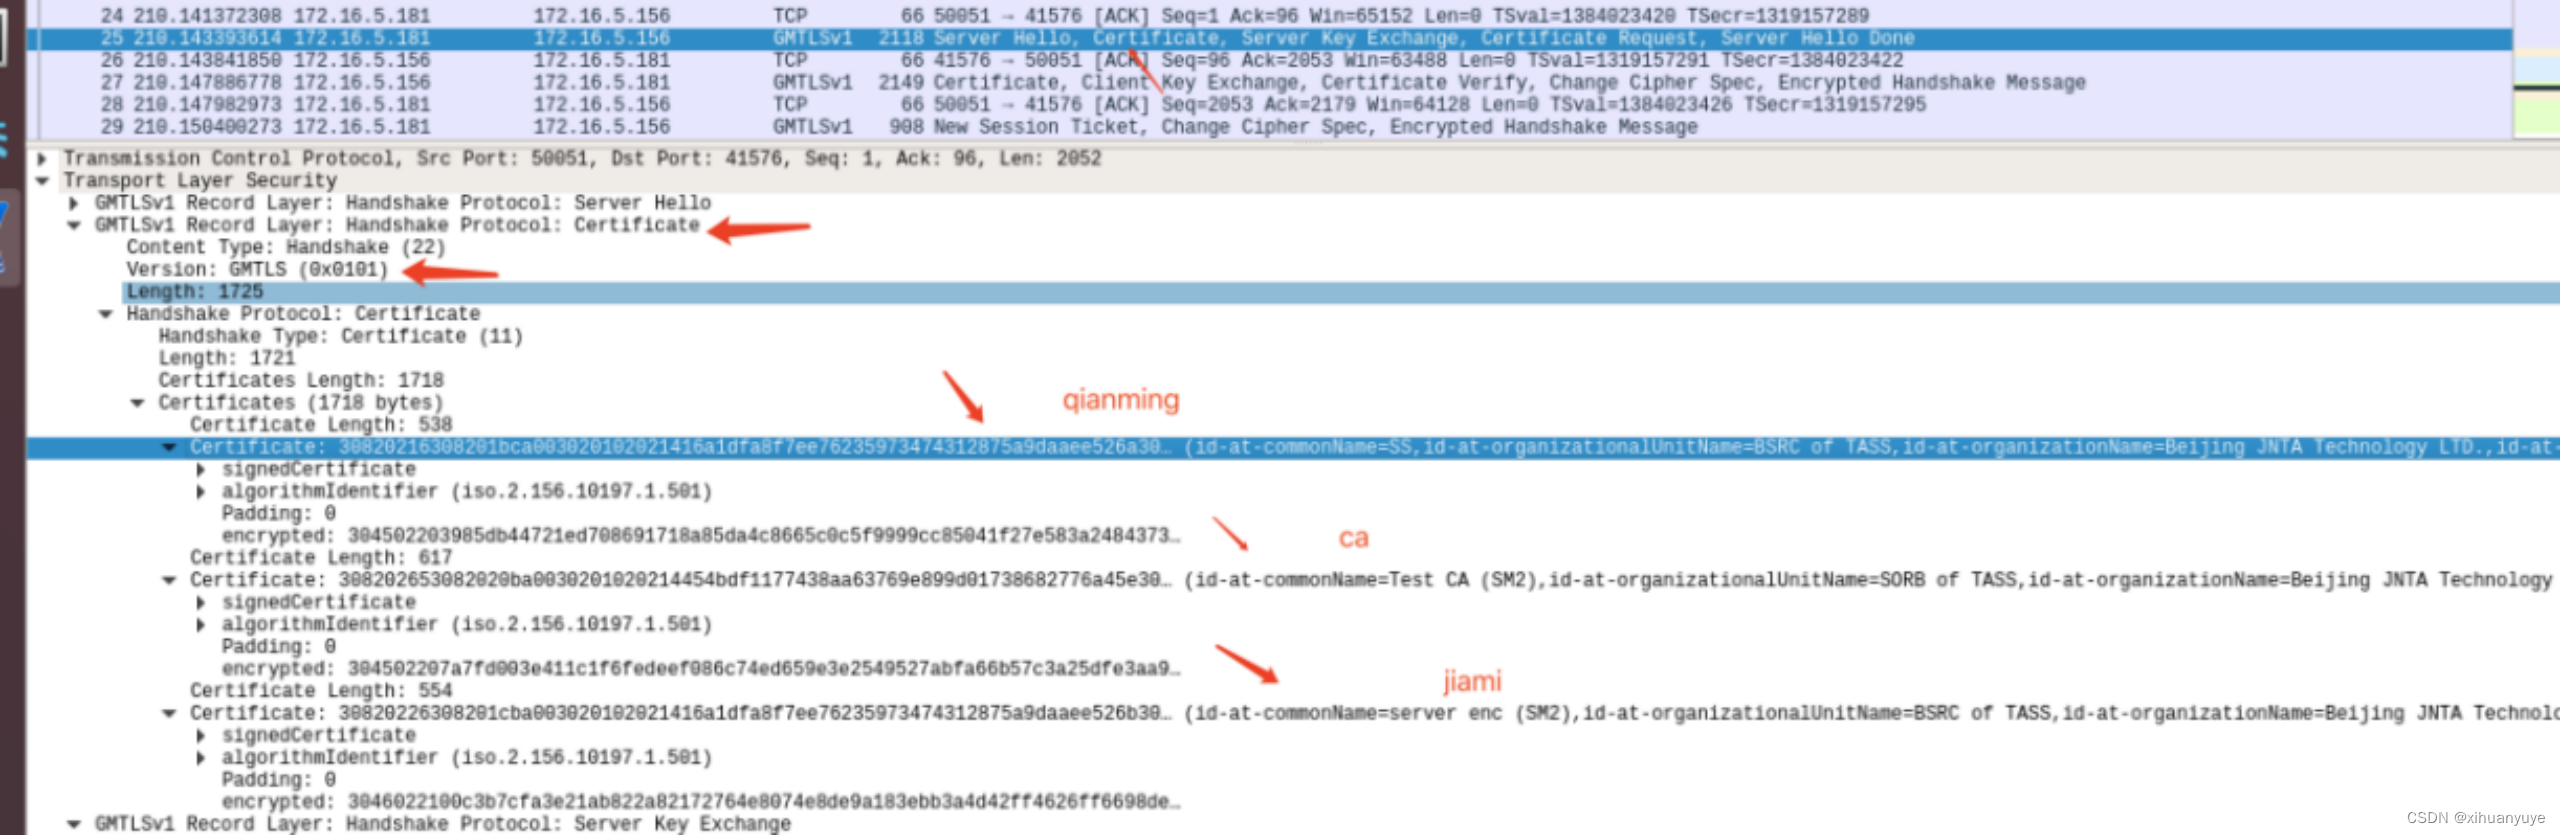Collapse the Handshake Protocol: Certificate record layer
The height and width of the screenshot is (835, 2560).
[74, 225]
